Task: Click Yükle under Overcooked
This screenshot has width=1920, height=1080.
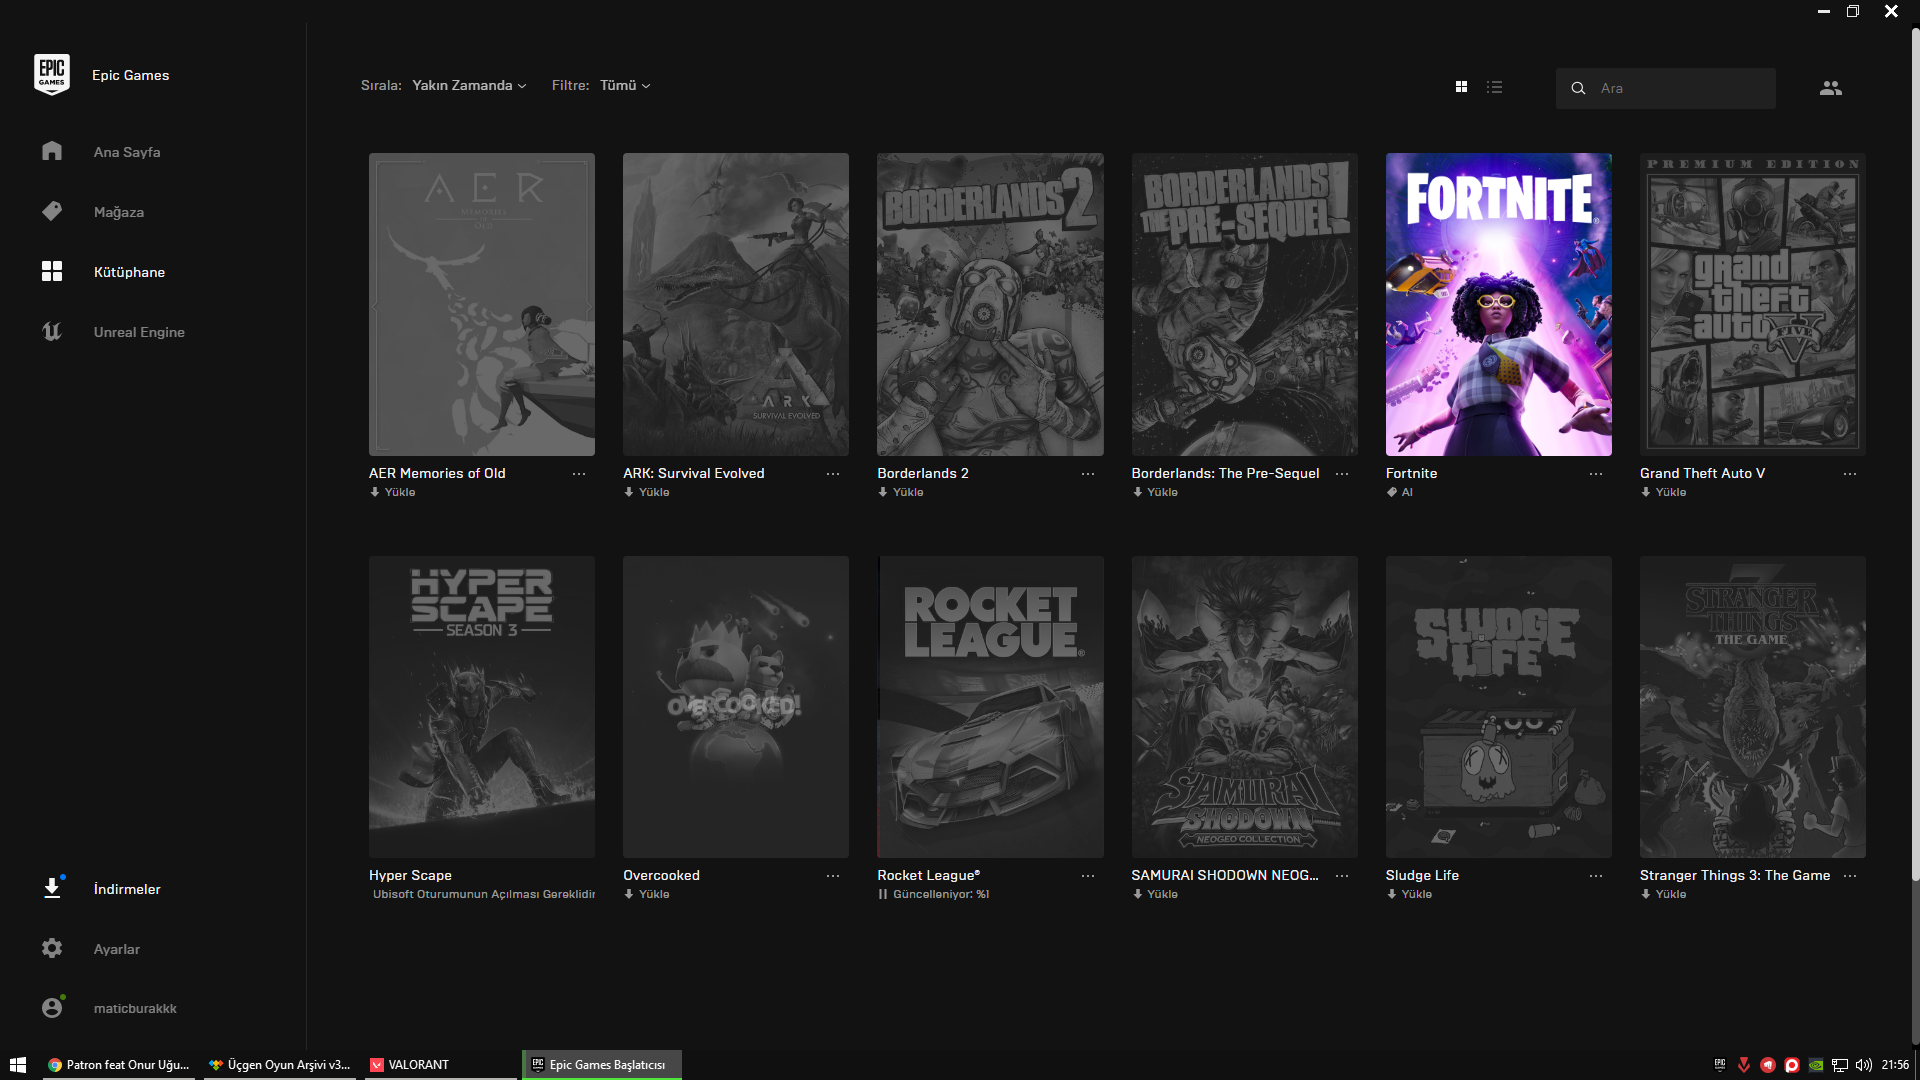Action: point(647,894)
